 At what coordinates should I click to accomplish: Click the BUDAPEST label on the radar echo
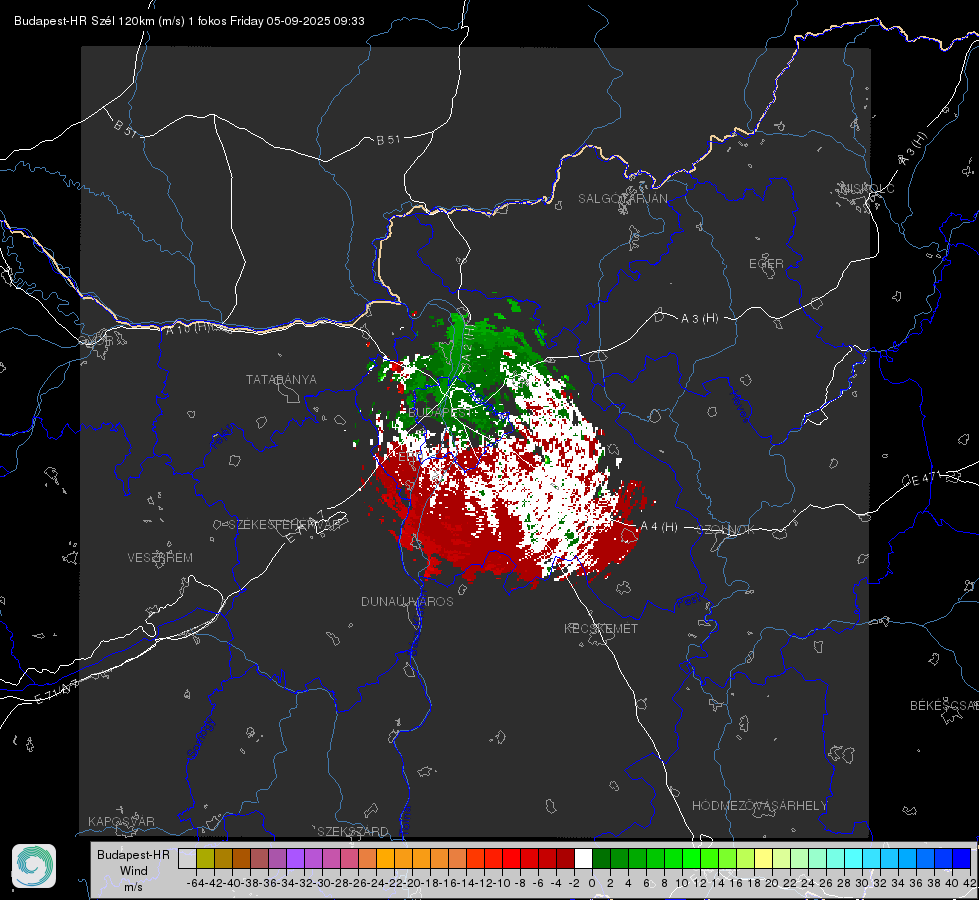pos(440,413)
